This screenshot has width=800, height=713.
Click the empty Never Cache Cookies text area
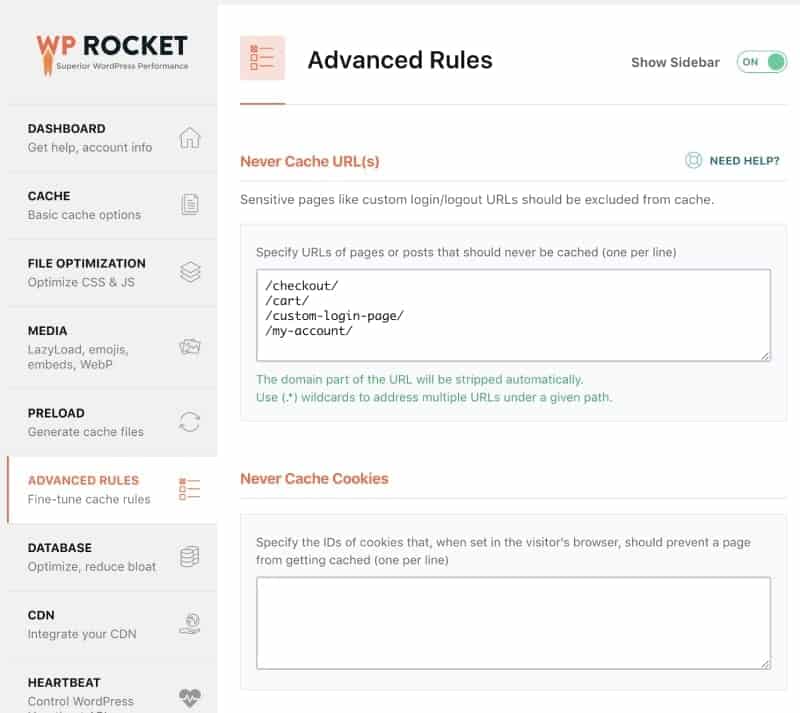coord(513,622)
